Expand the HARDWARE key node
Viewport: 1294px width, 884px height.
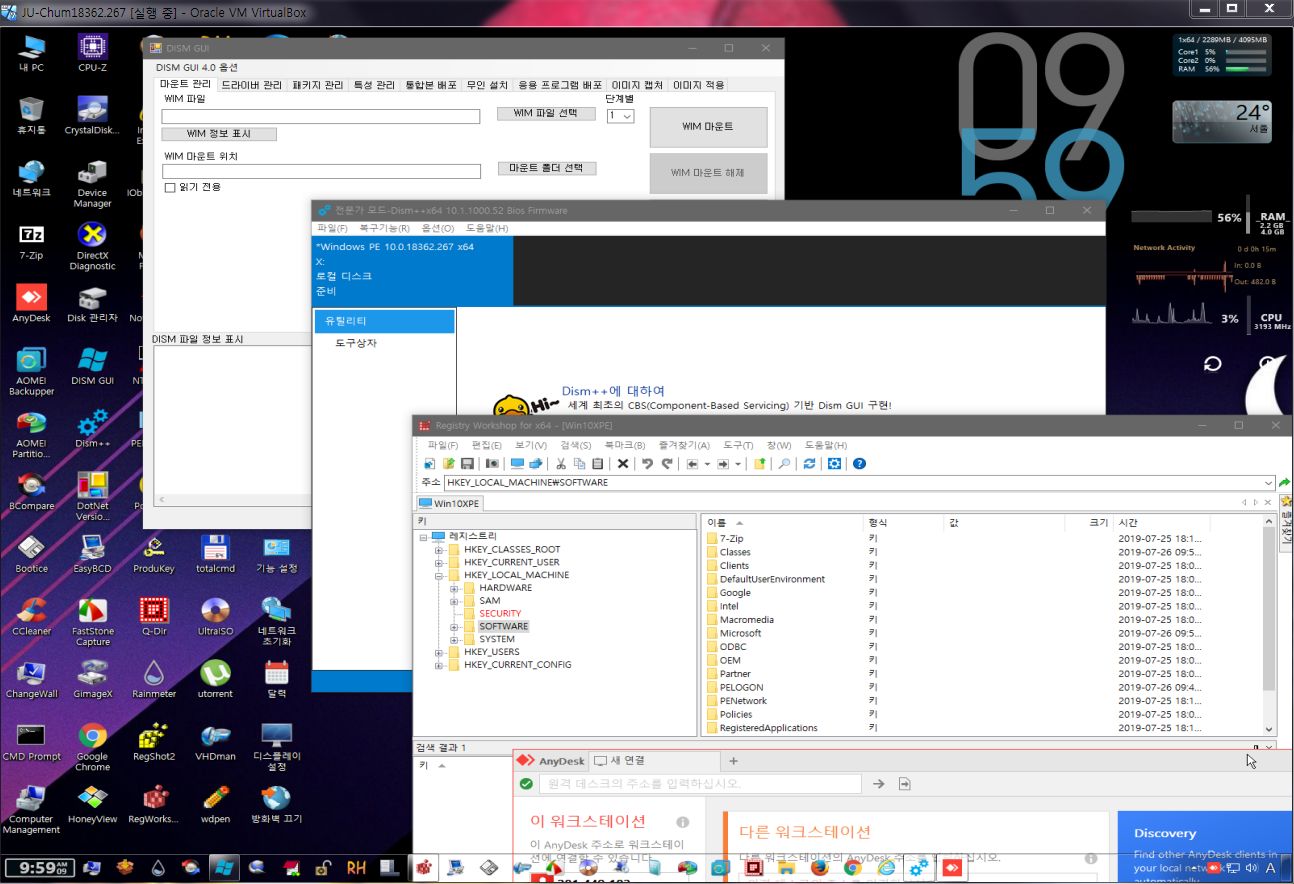pos(454,588)
